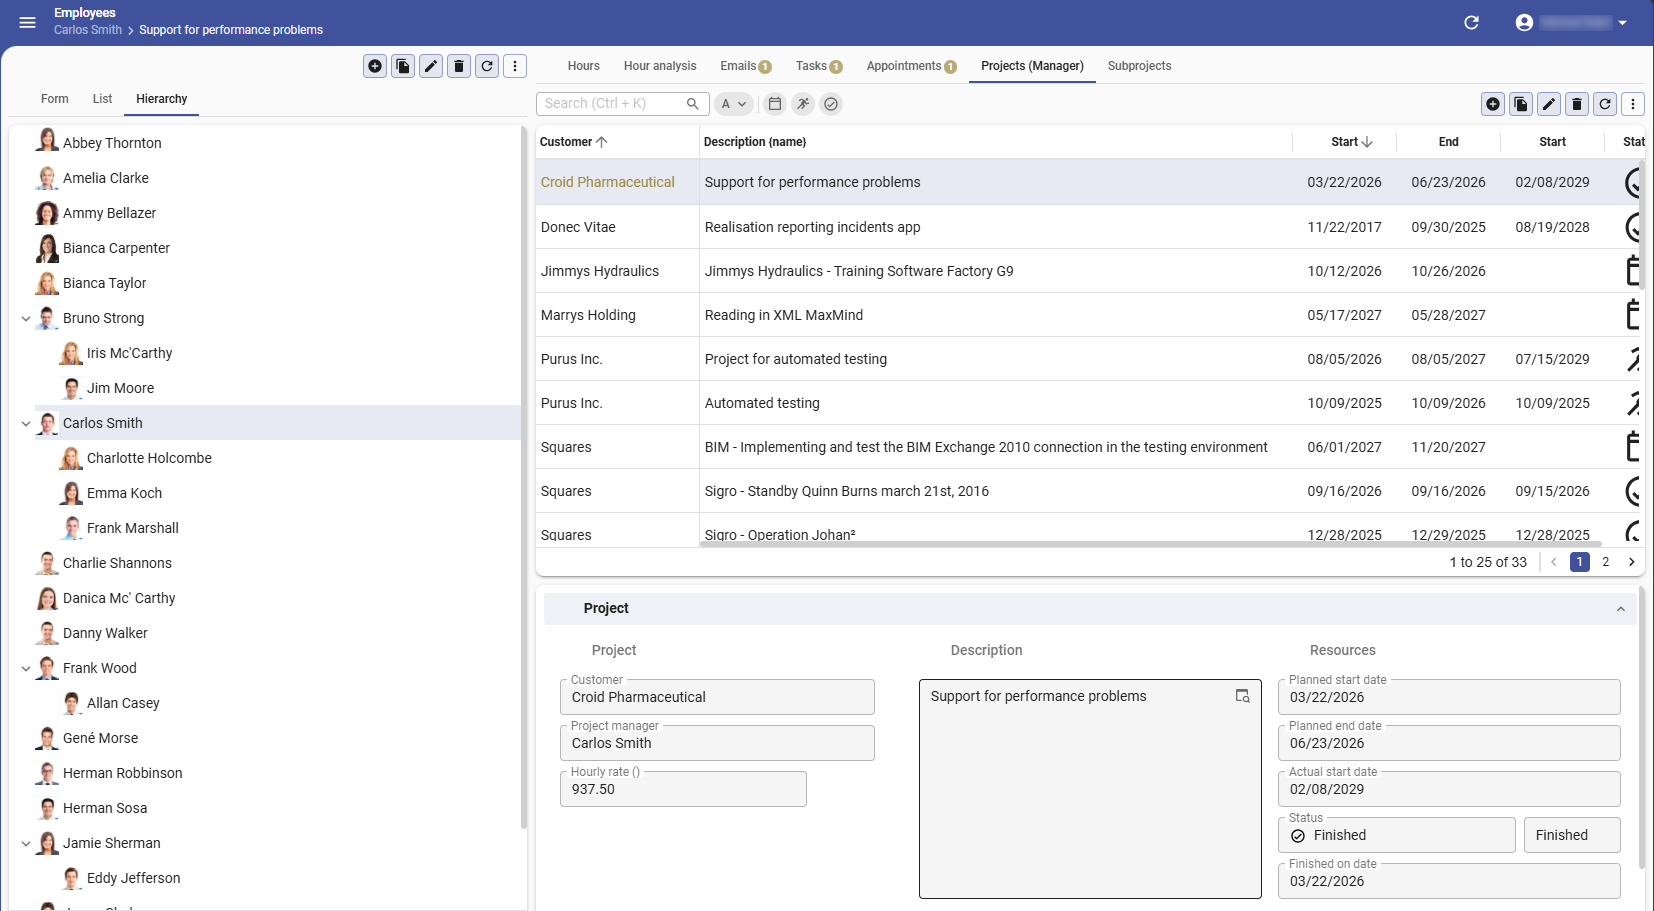Collapse the Project section panel
This screenshot has height=911, width=1654.
click(1621, 609)
